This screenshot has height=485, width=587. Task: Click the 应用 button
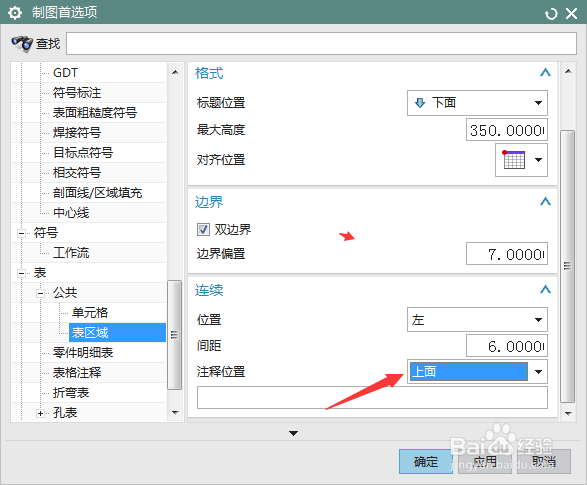point(485,461)
